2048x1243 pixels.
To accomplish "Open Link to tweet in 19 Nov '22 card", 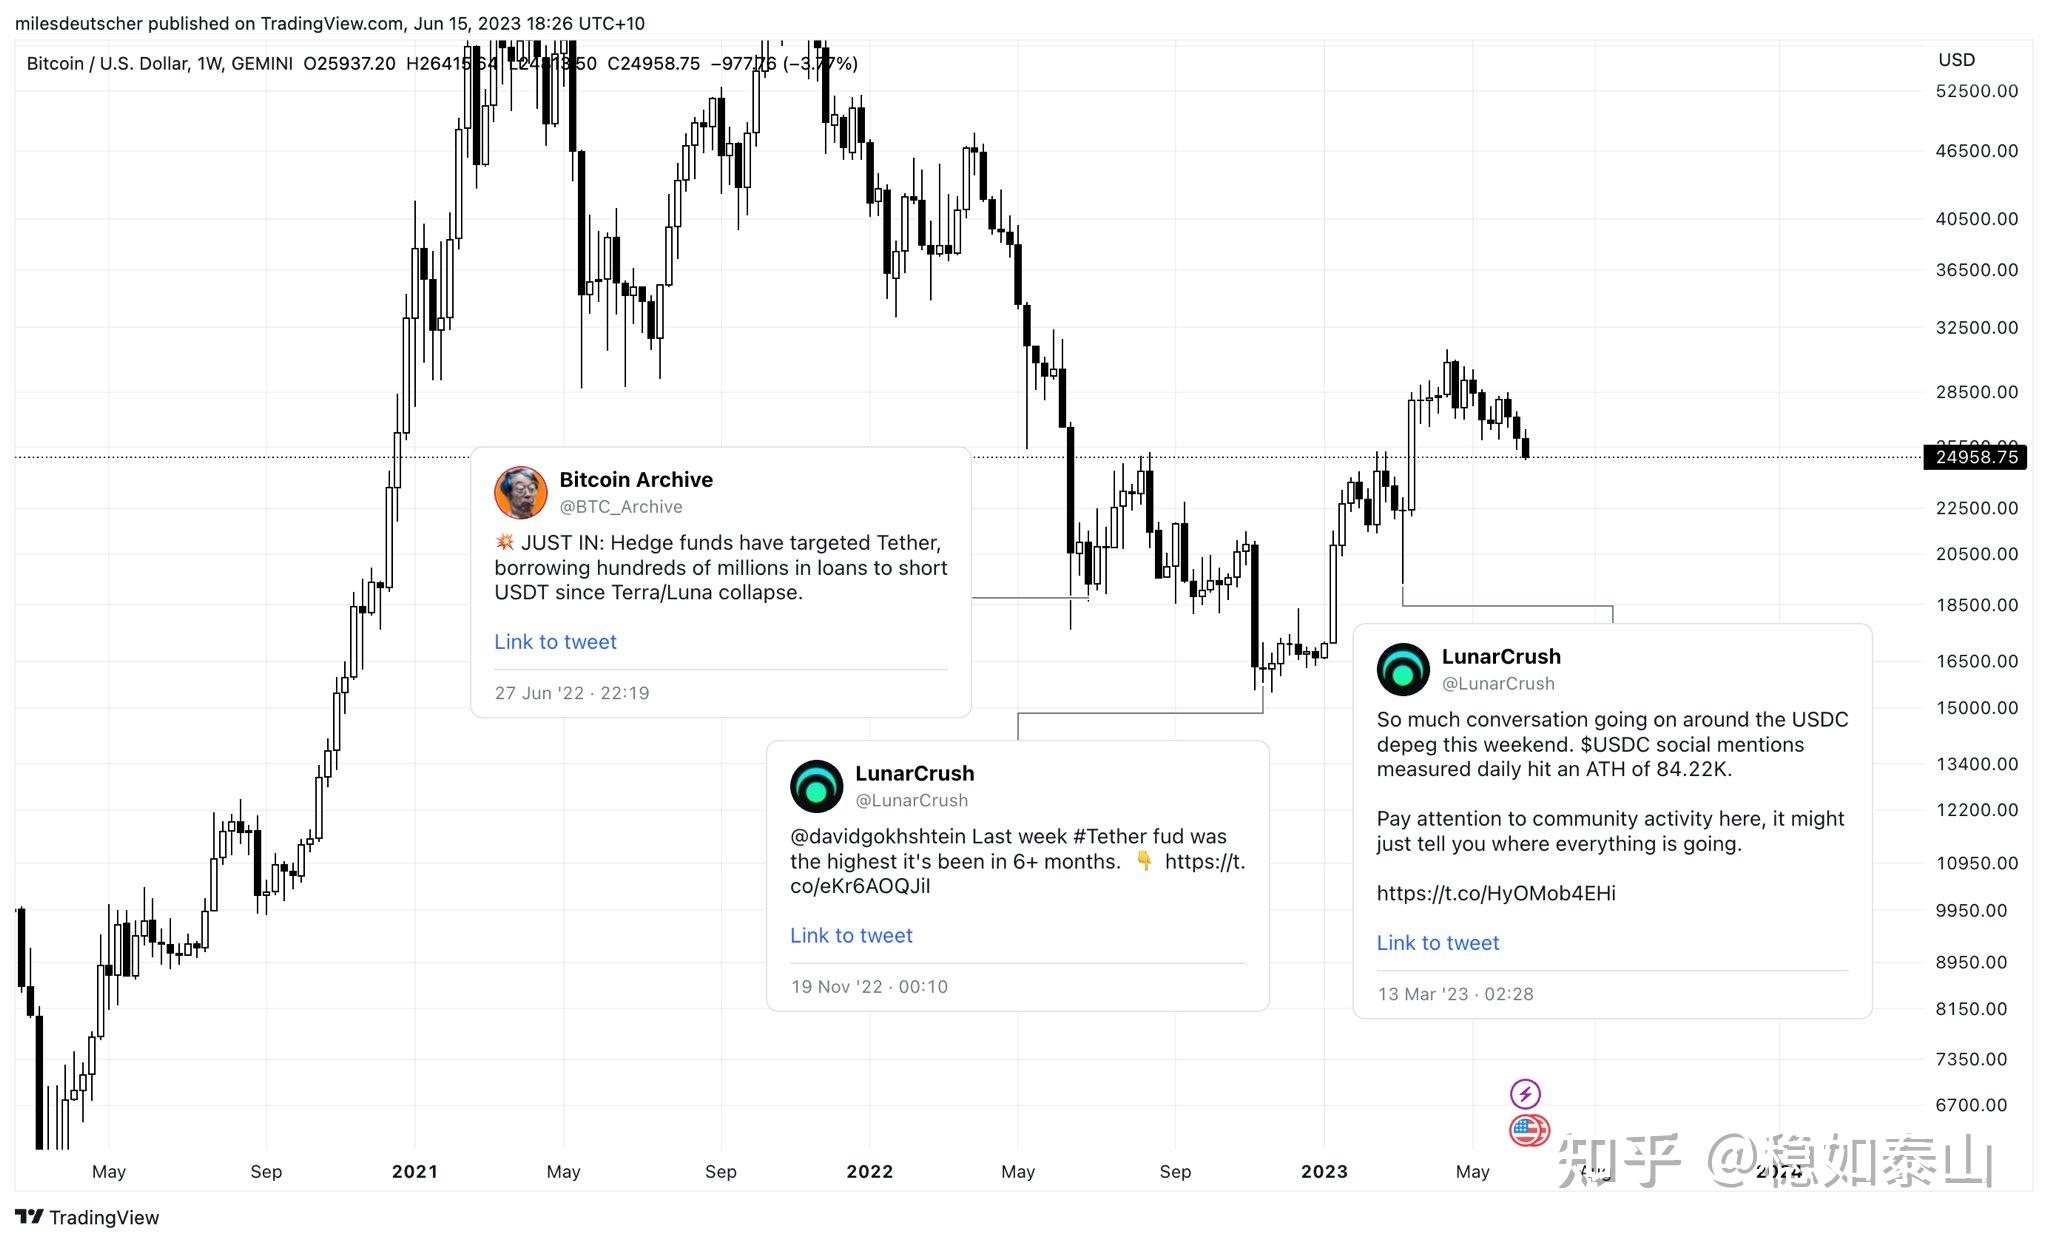I will pyautogui.click(x=851, y=935).
